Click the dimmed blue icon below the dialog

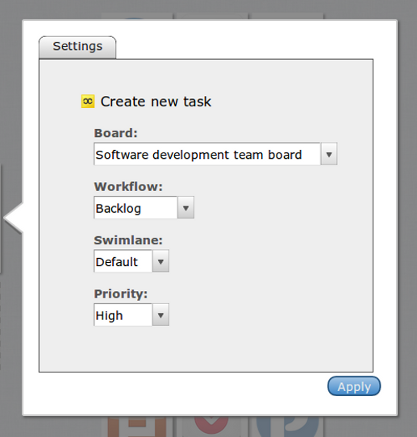(x=288, y=426)
